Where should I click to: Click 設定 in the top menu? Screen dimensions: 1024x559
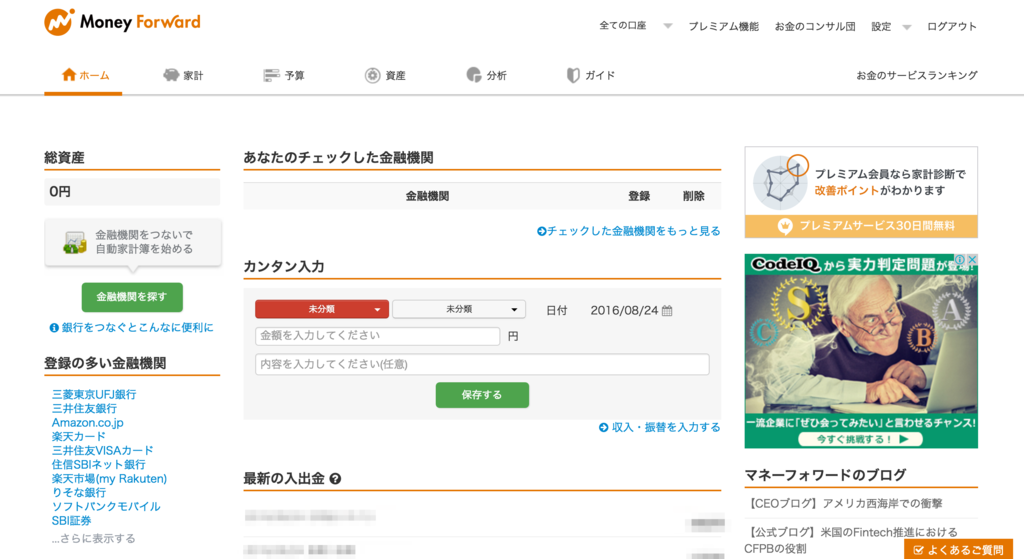click(x=881, y=26)
